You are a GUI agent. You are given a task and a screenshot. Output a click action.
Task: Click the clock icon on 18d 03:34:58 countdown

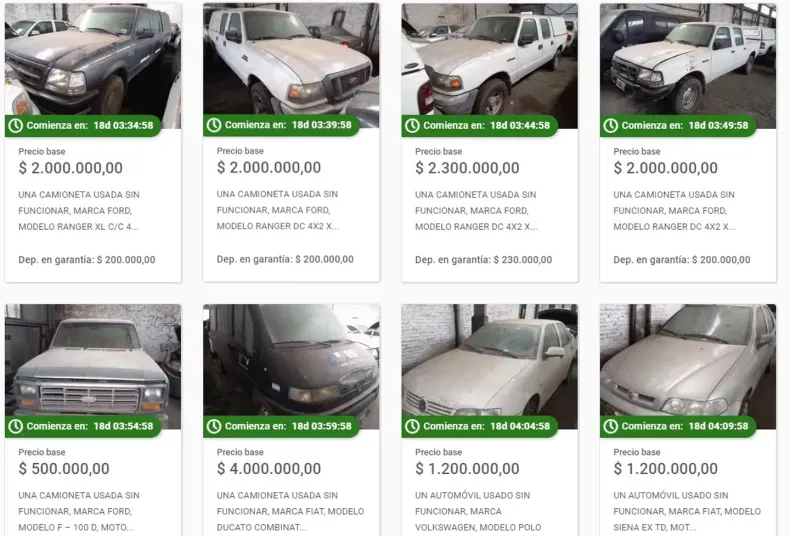(x=16, y=125)
